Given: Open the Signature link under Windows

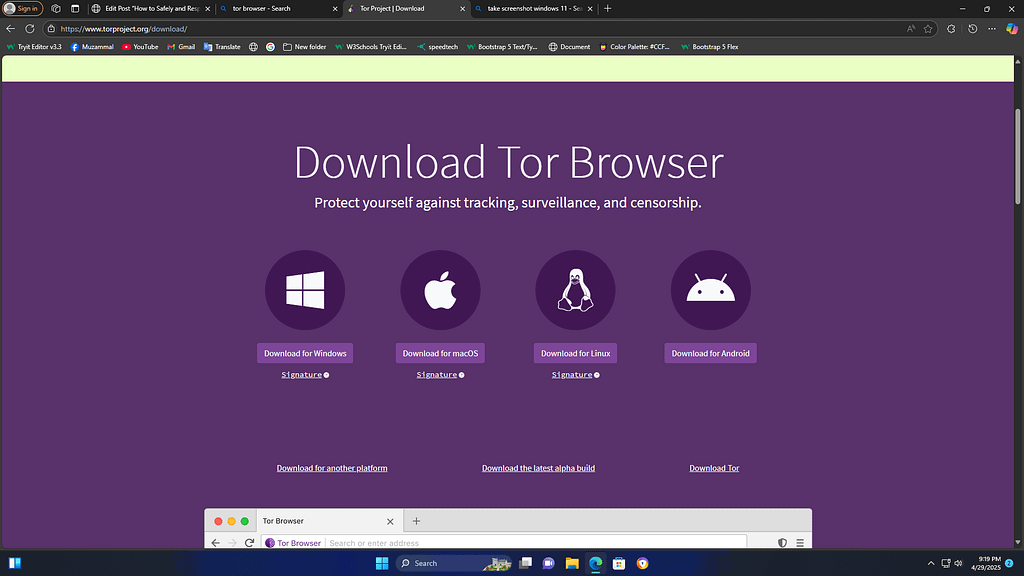Looking at the screenshot, I should pos(302,375).
